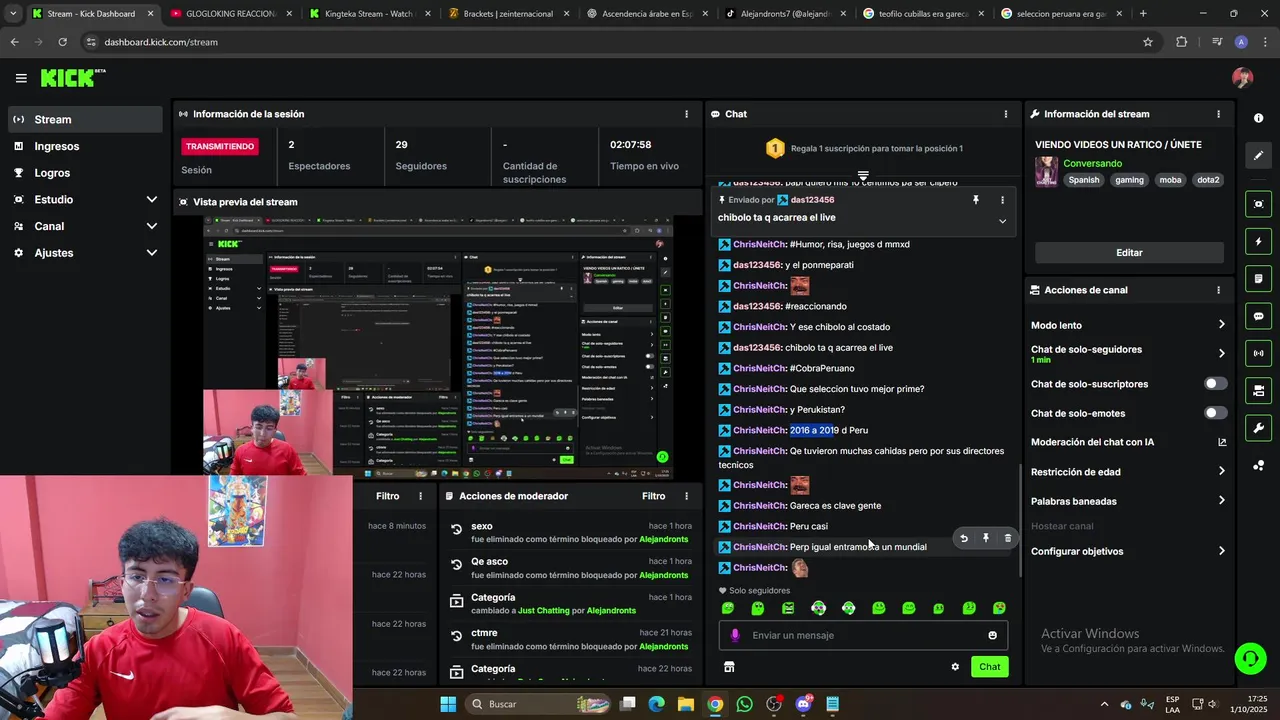Image resolution: width=1280 pixels, height=720 pixels.
Task: Select the last green emote with a red tongue
Action: point(999,608)
